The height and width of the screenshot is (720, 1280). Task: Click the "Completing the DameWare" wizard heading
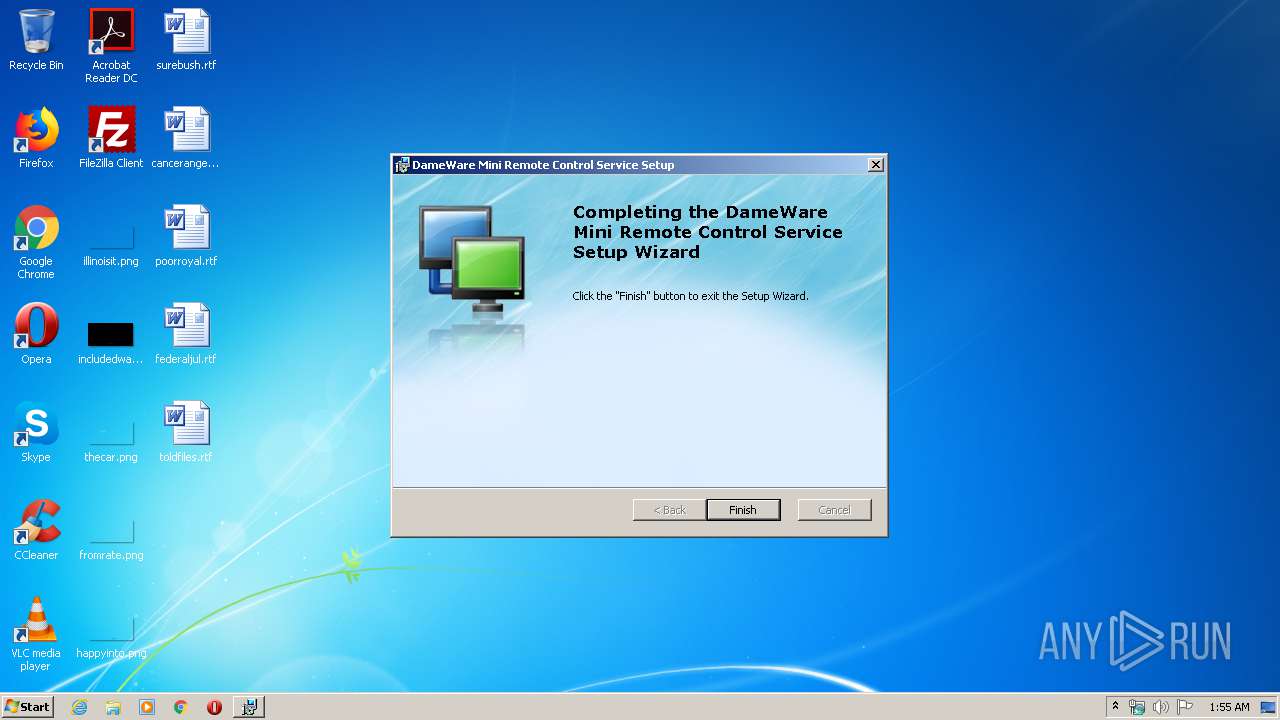[708, 232]
